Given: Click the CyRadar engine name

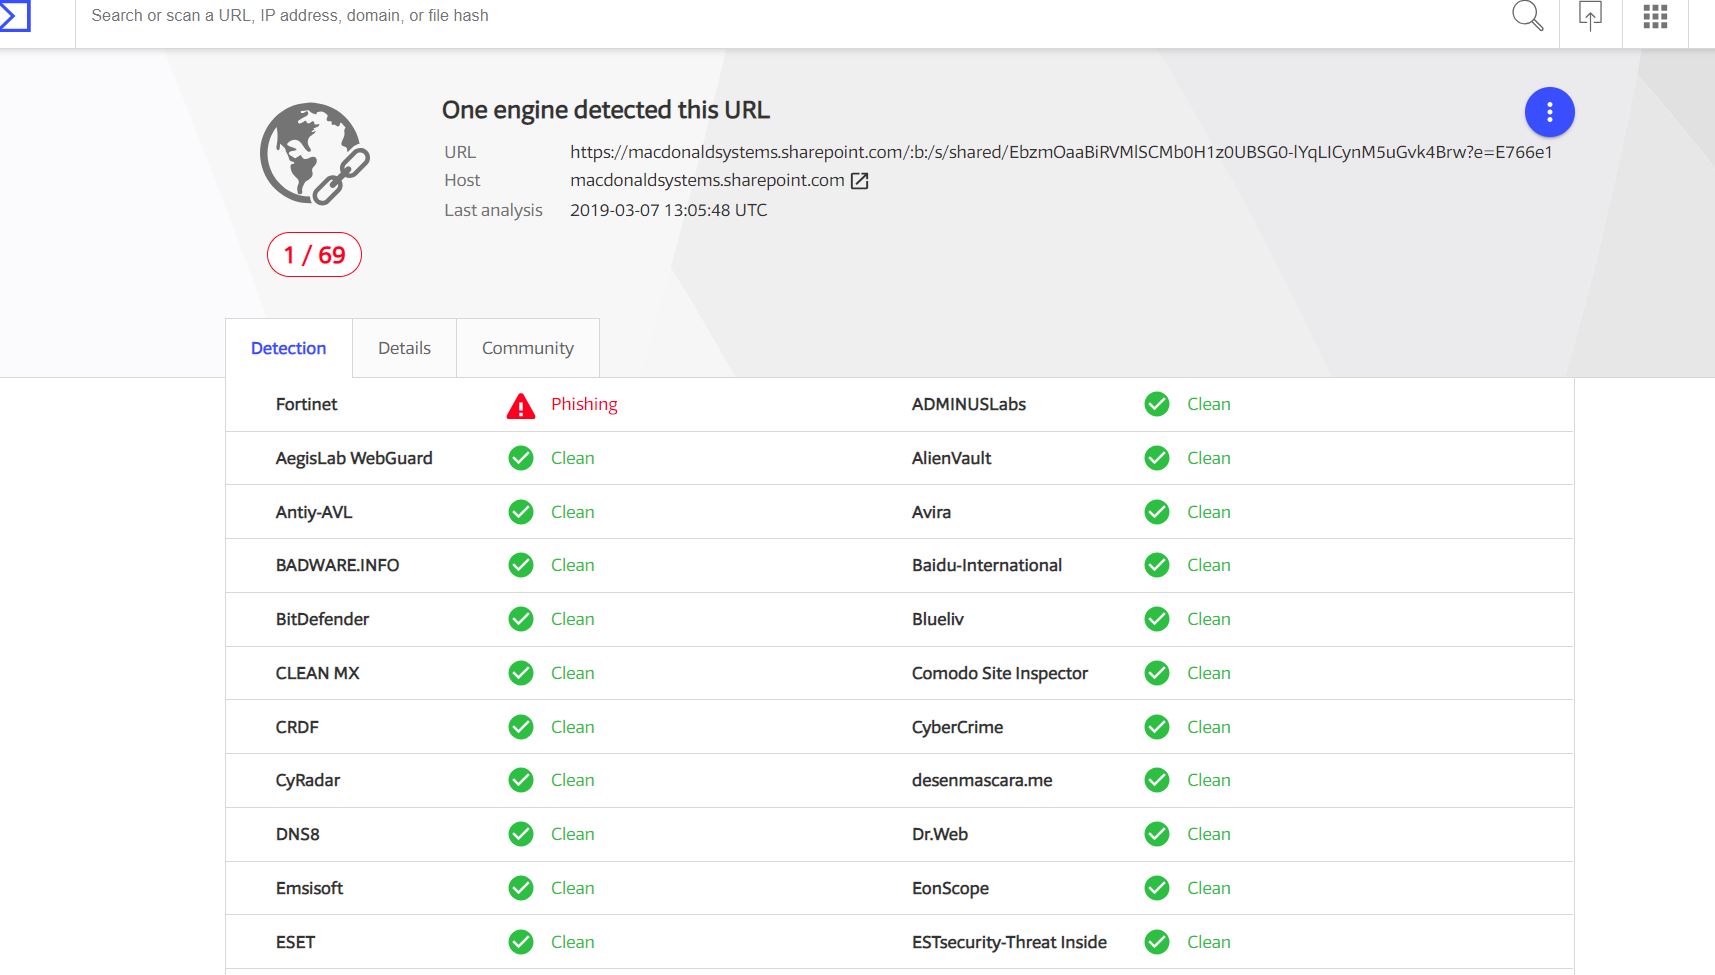Looking at the screenshot, I should click(x=307, y=780).
